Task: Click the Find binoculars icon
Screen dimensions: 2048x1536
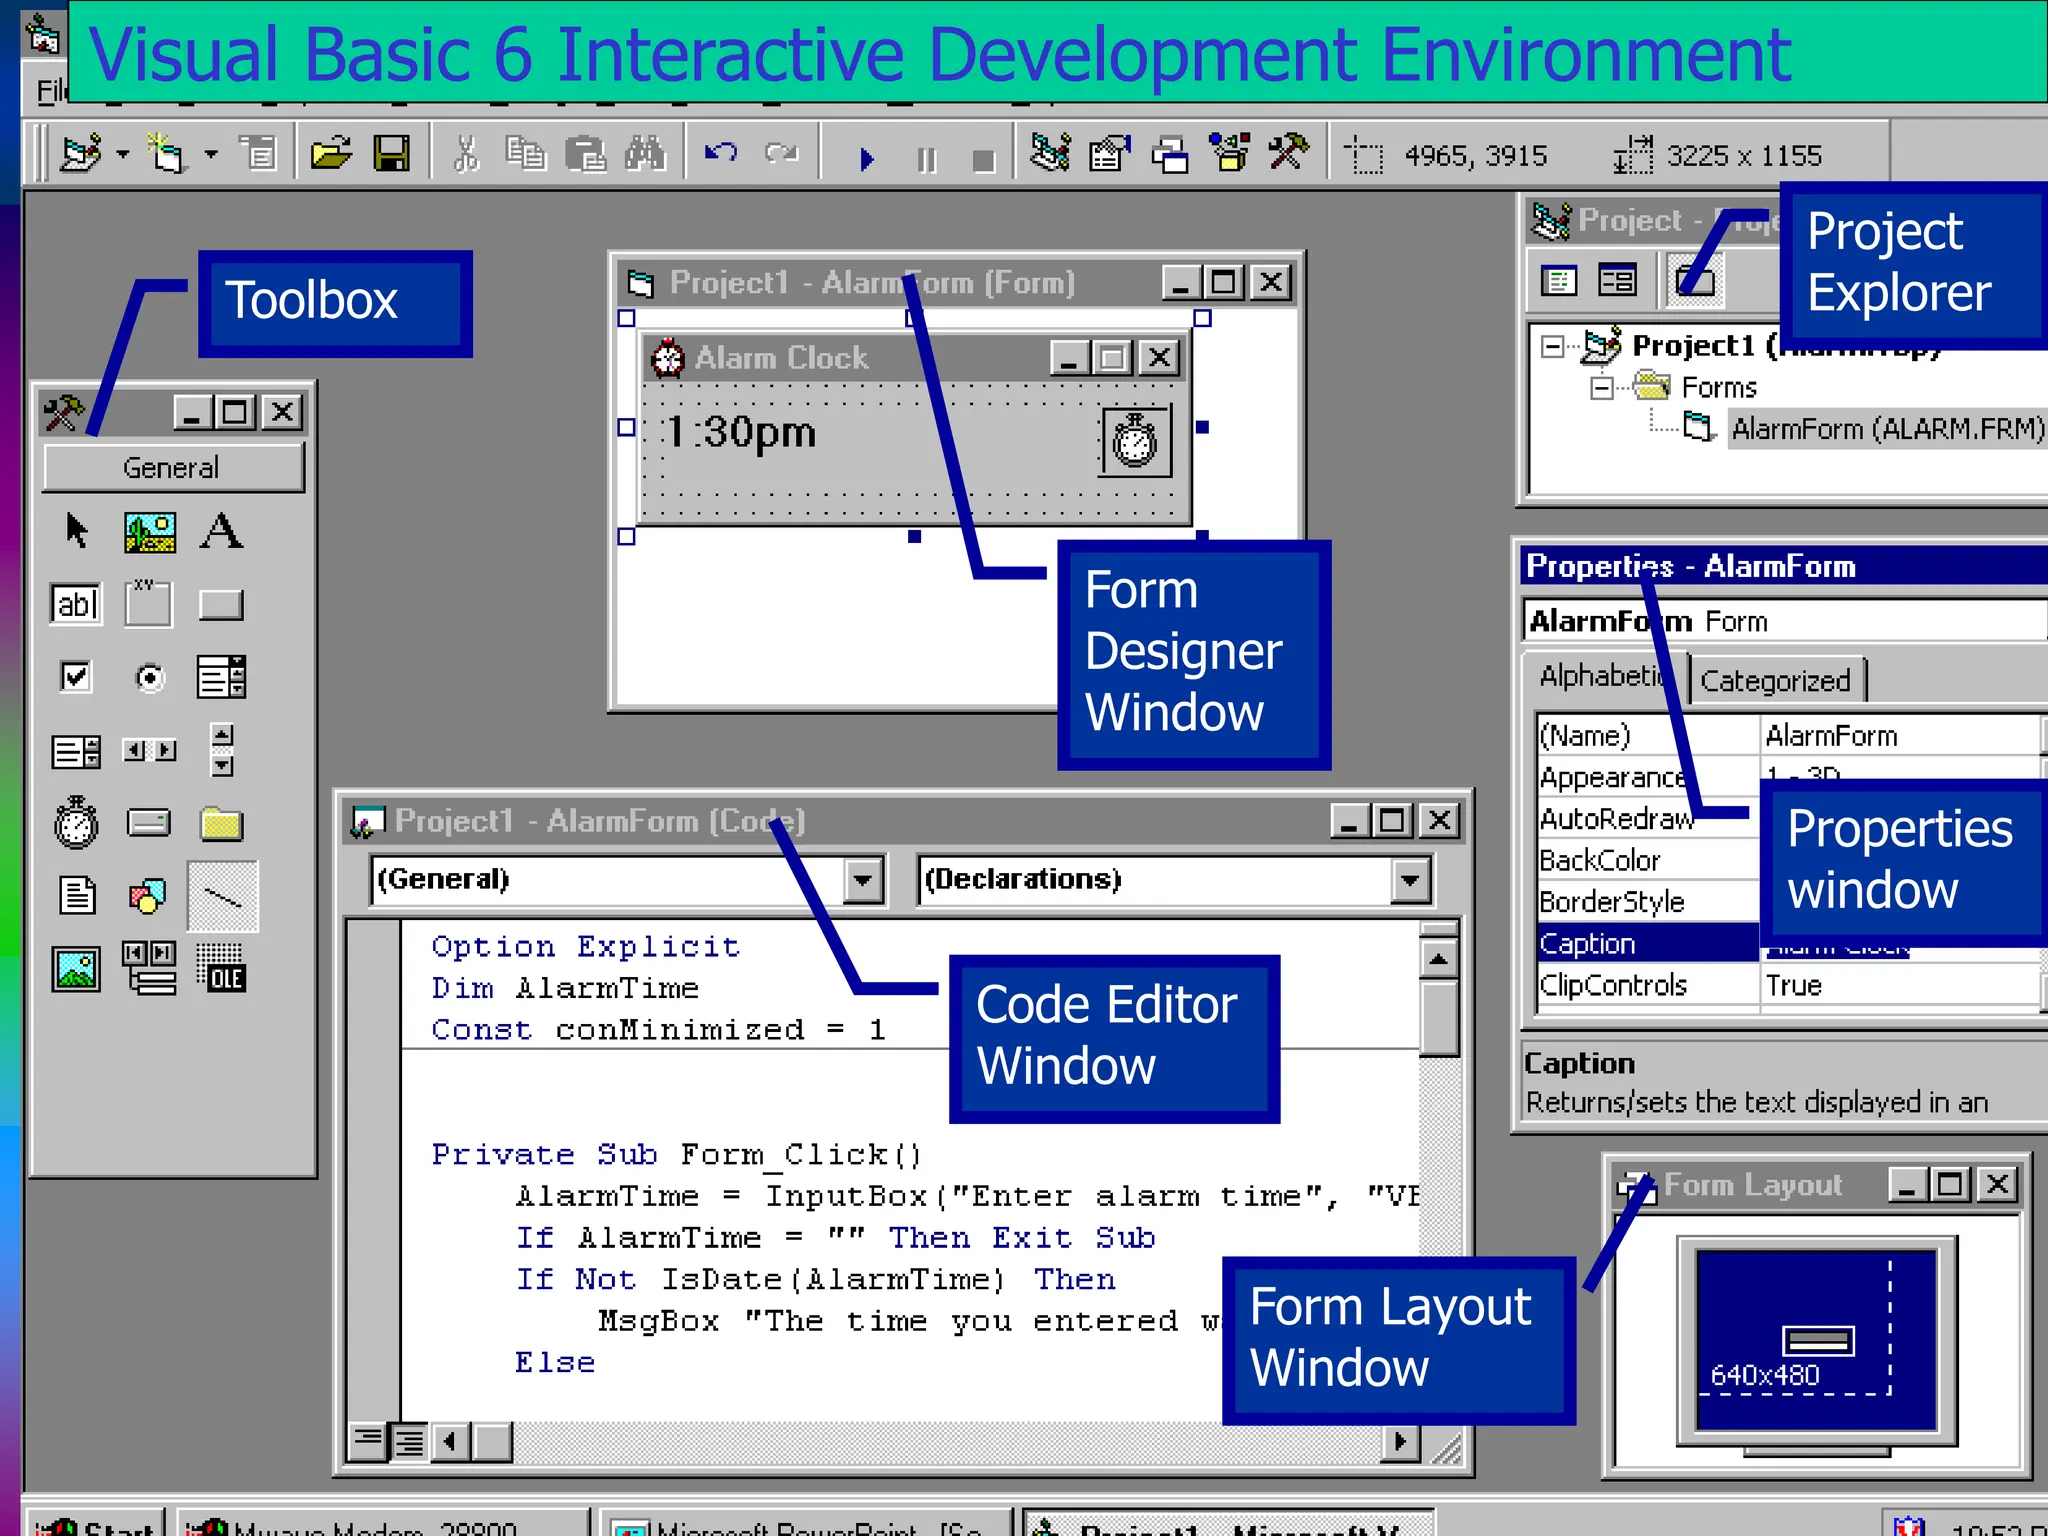Action: click(x=645, y=155)
